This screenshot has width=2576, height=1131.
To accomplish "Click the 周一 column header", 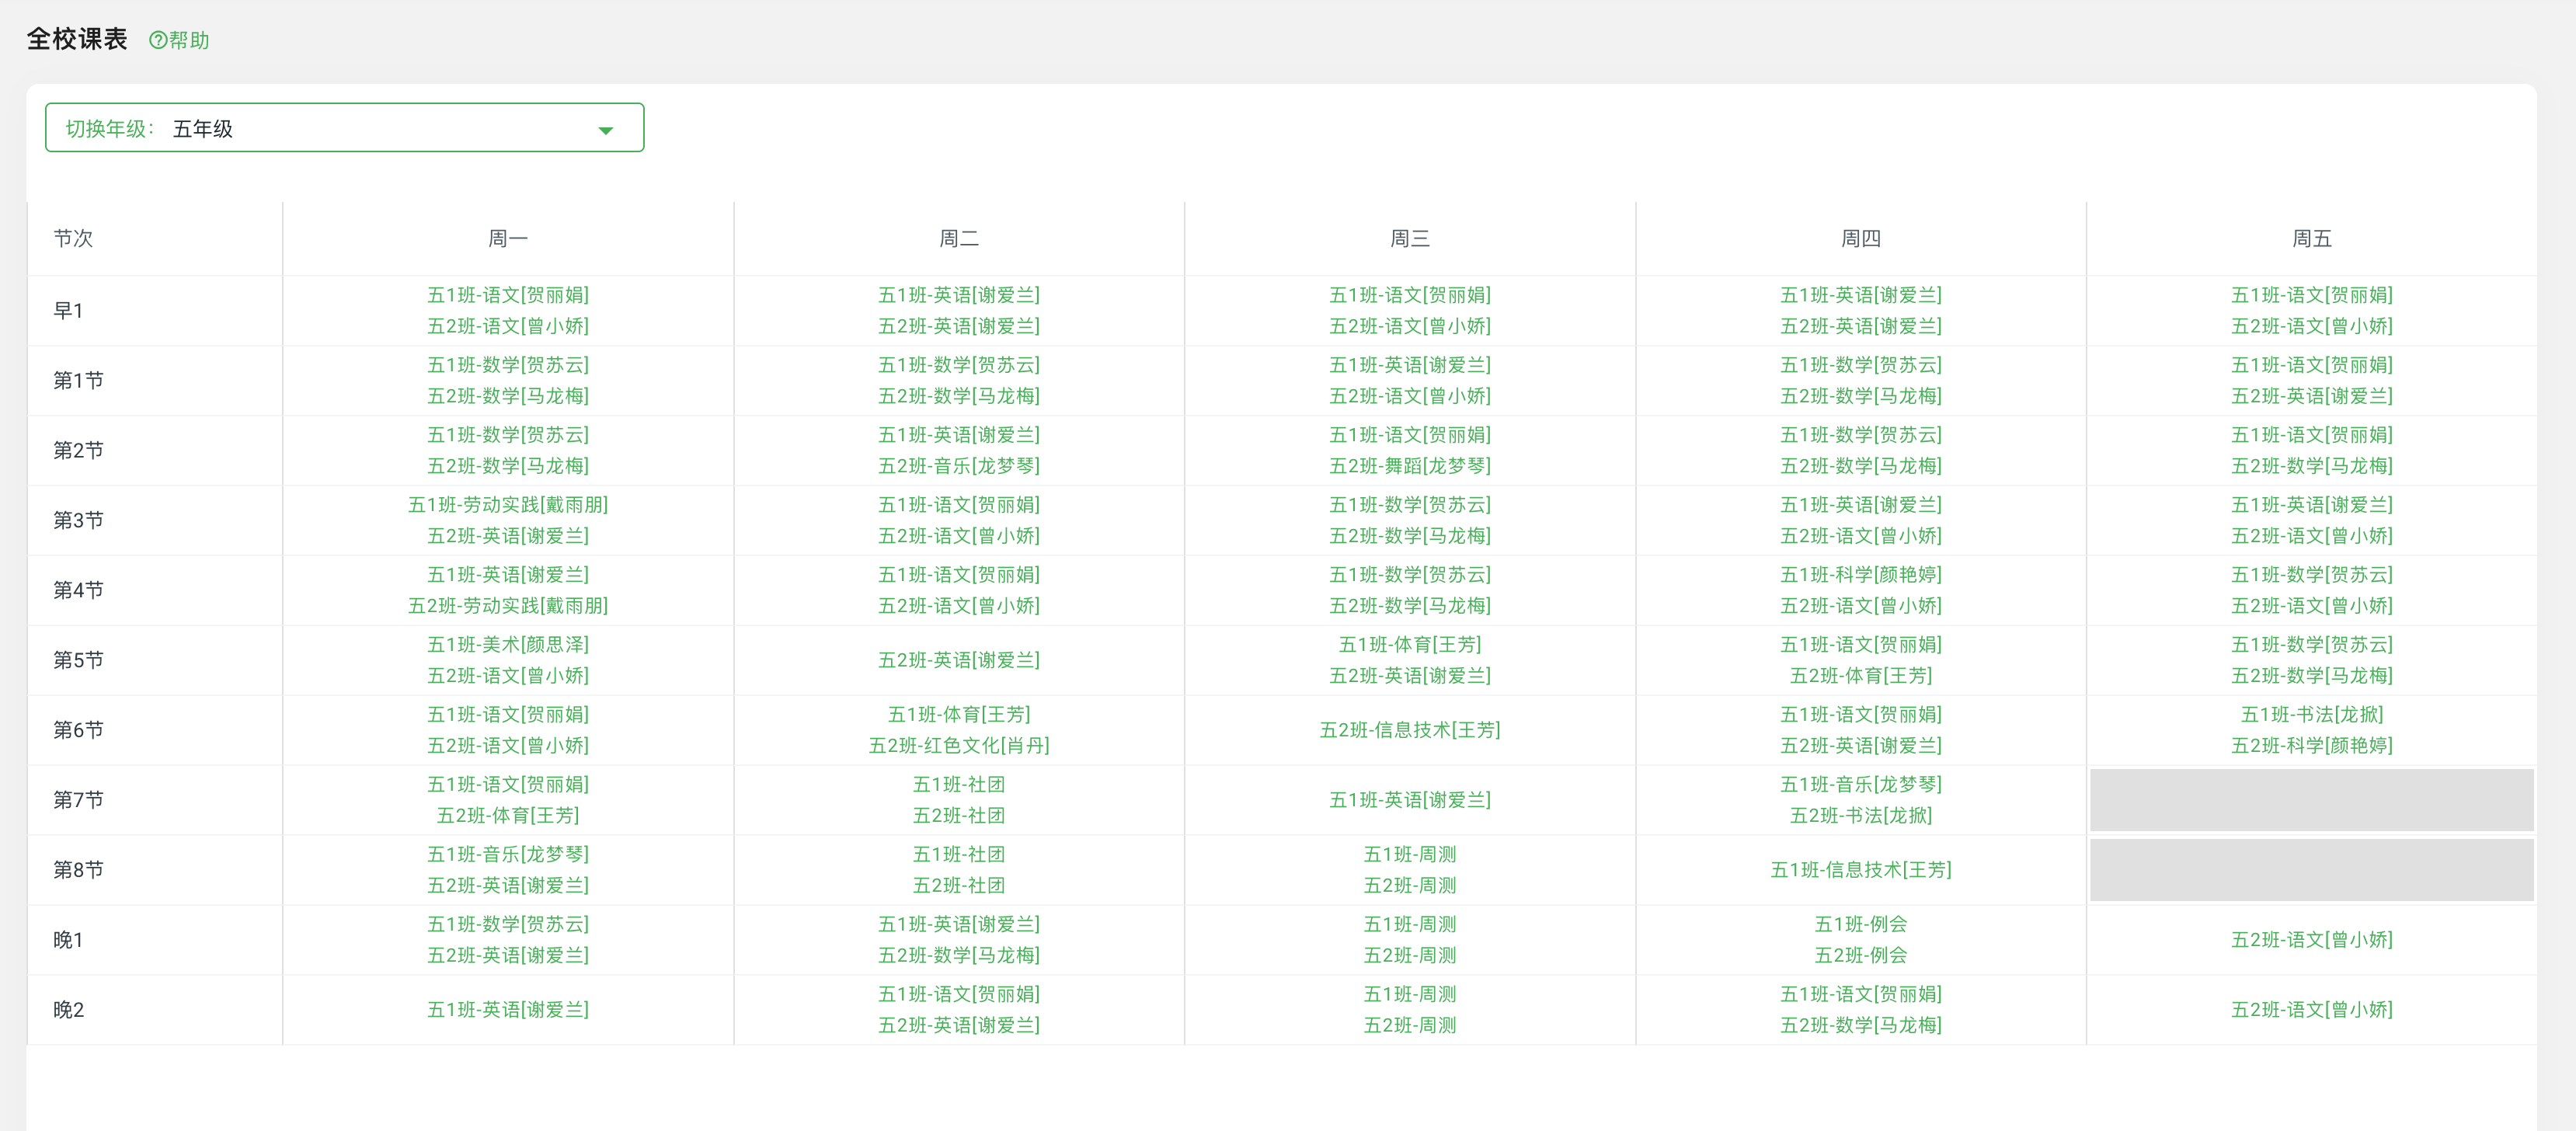I will [507, 238].
